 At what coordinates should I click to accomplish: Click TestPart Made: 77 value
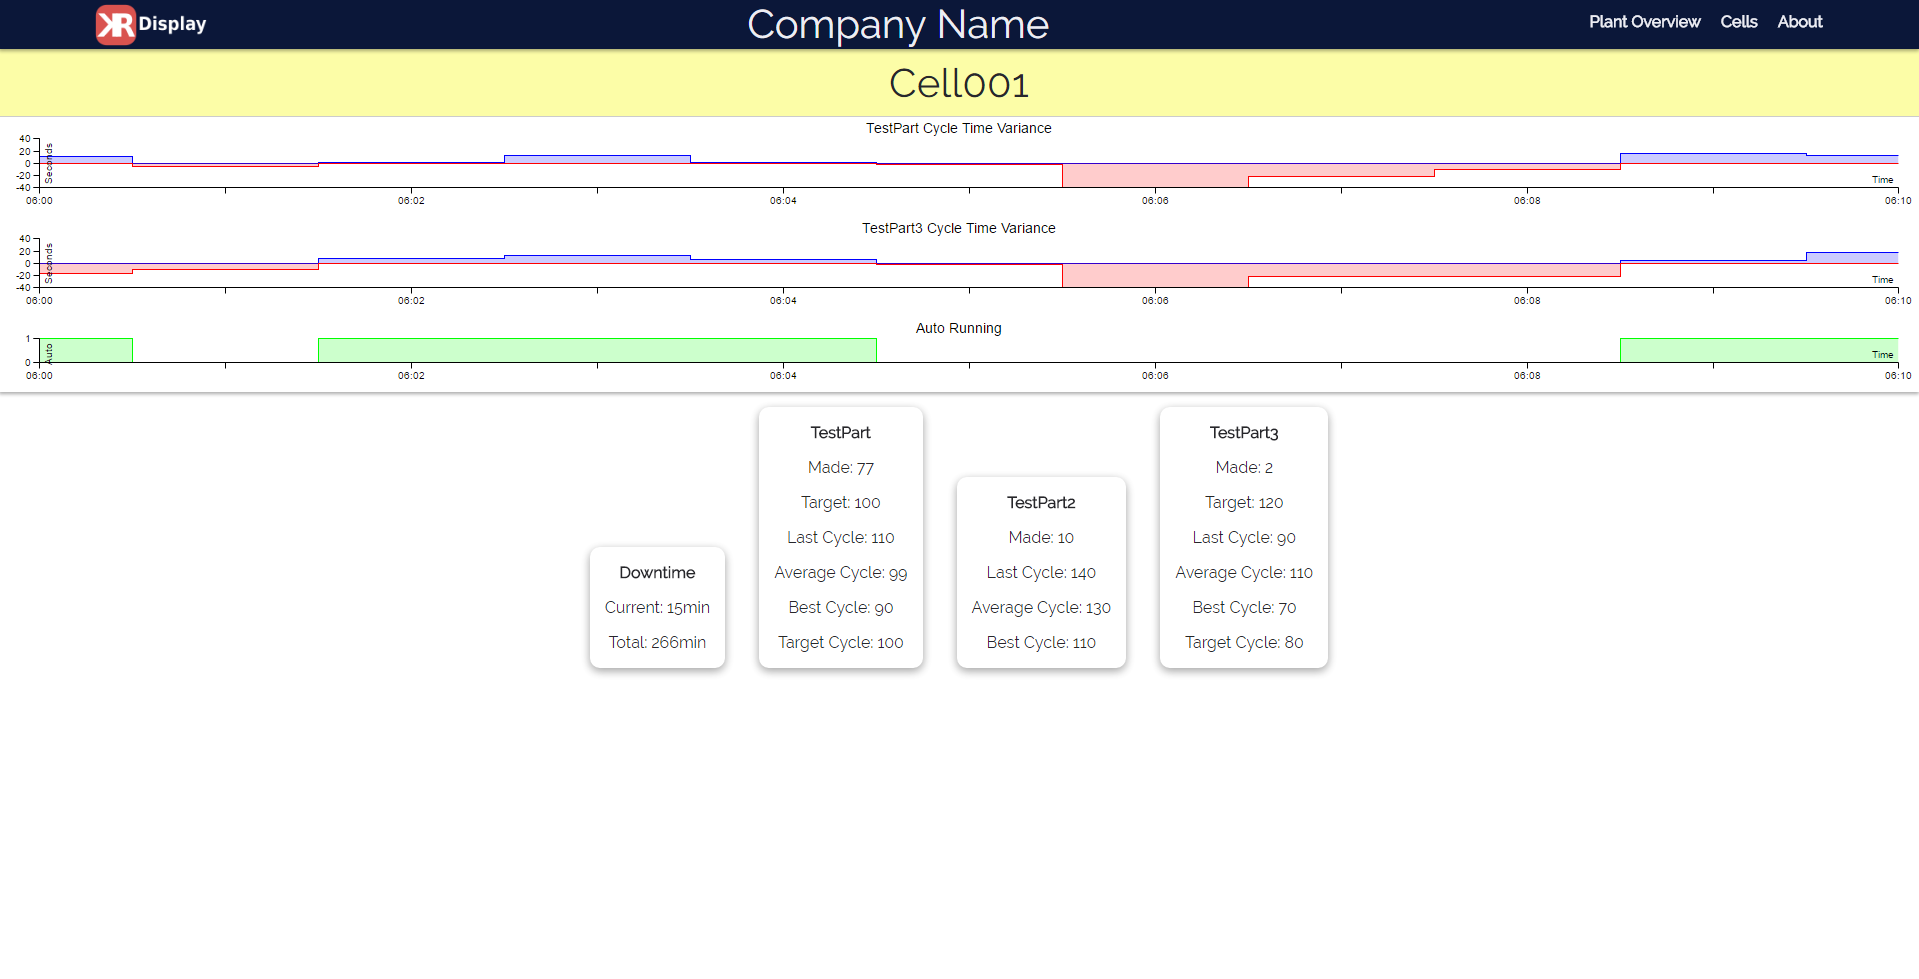coord(841,468)
